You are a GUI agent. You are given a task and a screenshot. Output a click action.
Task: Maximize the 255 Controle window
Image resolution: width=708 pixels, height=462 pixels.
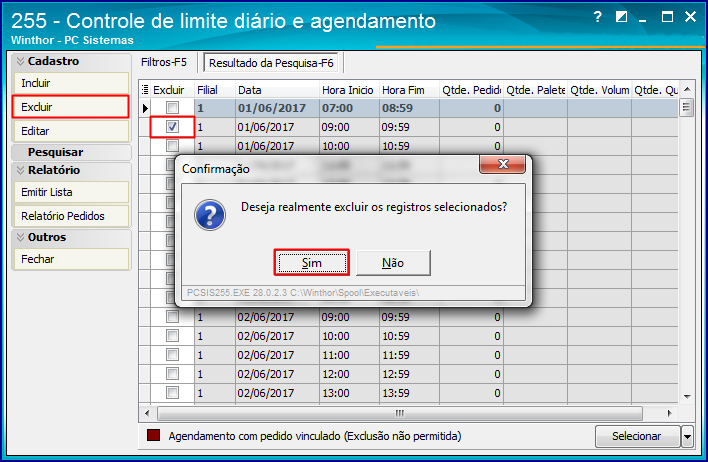click(x=667, y=17)
